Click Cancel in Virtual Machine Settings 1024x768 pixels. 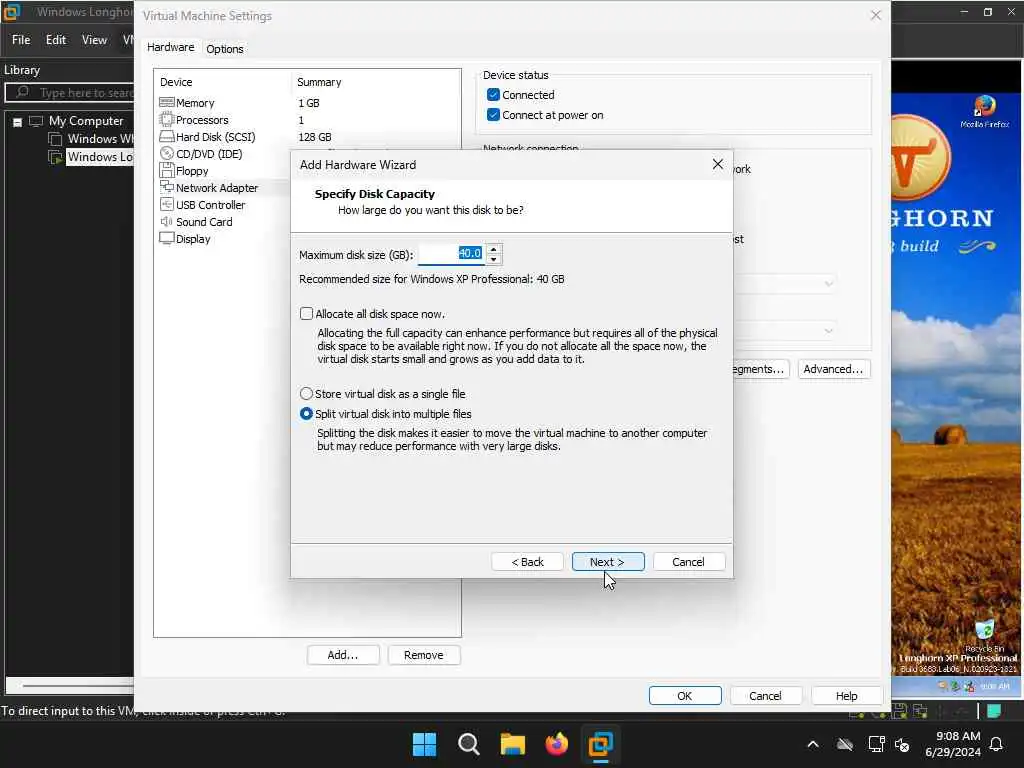[765, 696]
